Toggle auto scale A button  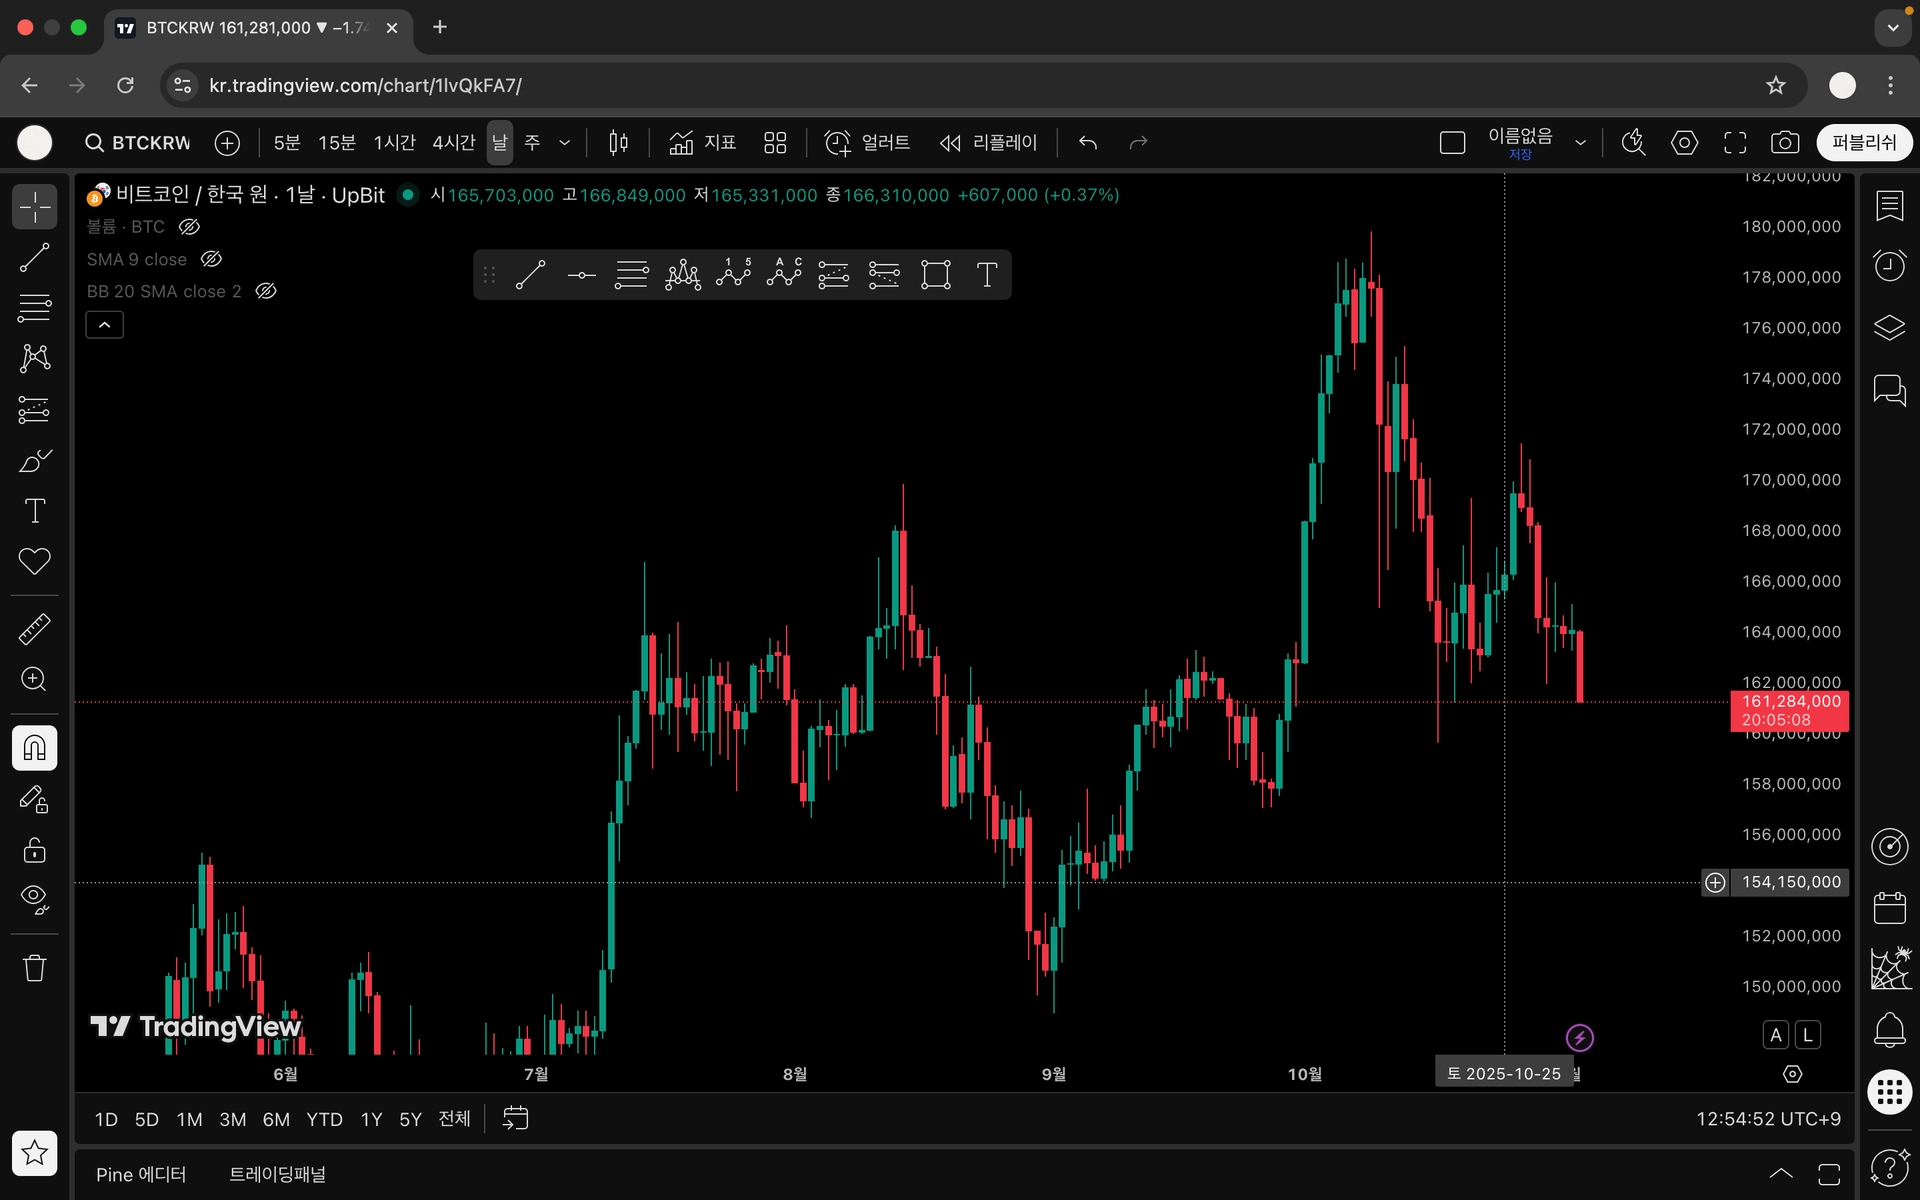point(1776,1035)
